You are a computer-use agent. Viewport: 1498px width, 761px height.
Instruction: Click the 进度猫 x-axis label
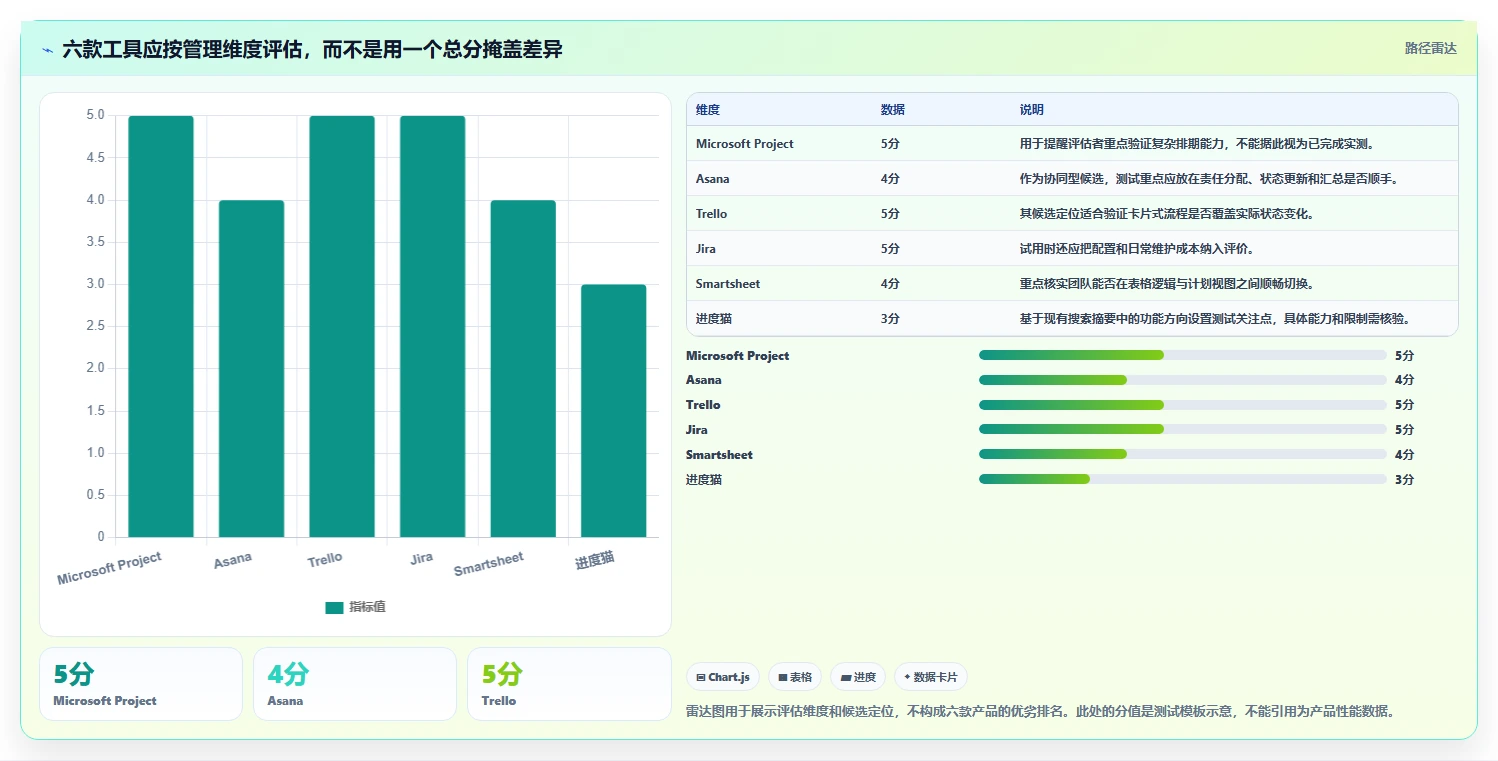tap(595, 560)
